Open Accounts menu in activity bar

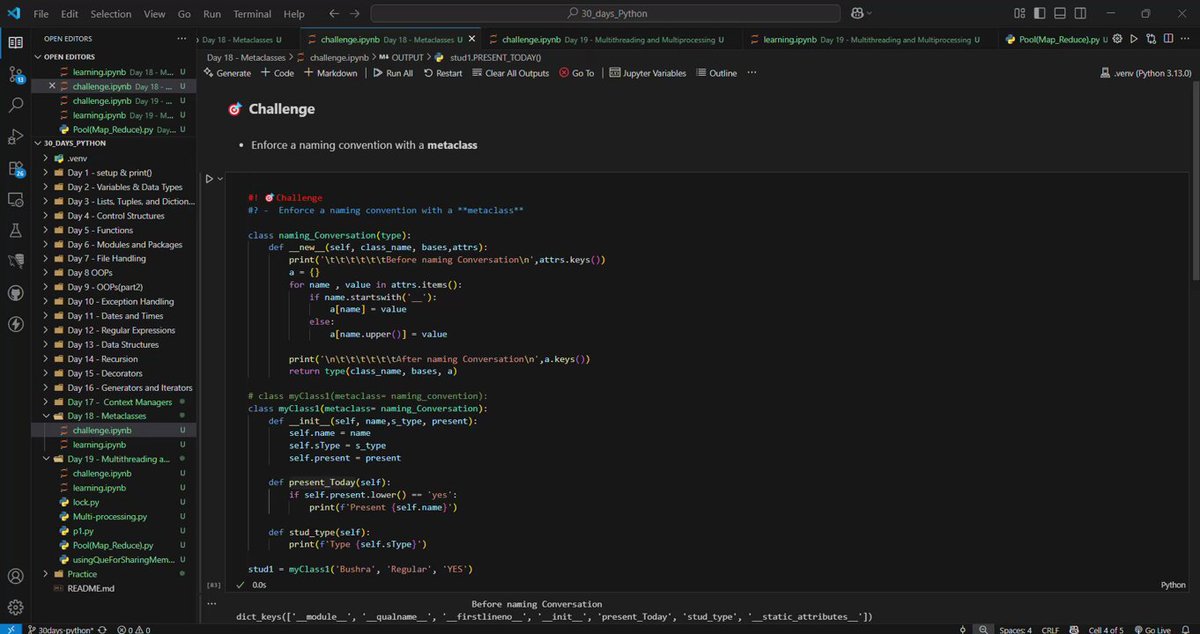(15, 577)
